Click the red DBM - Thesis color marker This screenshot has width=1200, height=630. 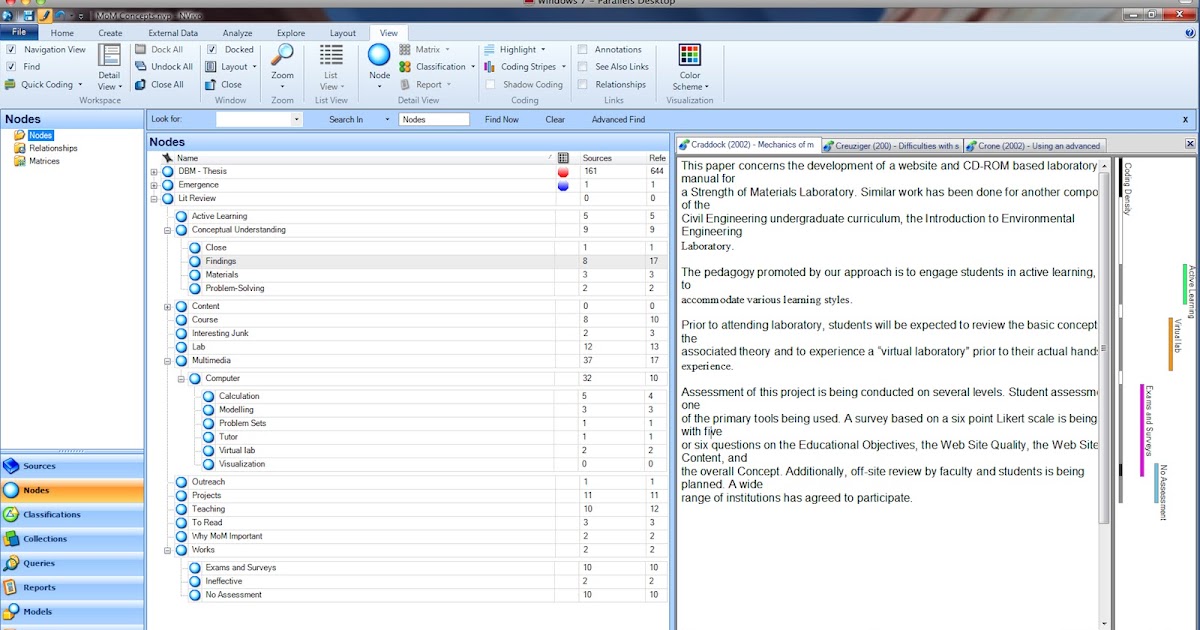pos(563,172)
